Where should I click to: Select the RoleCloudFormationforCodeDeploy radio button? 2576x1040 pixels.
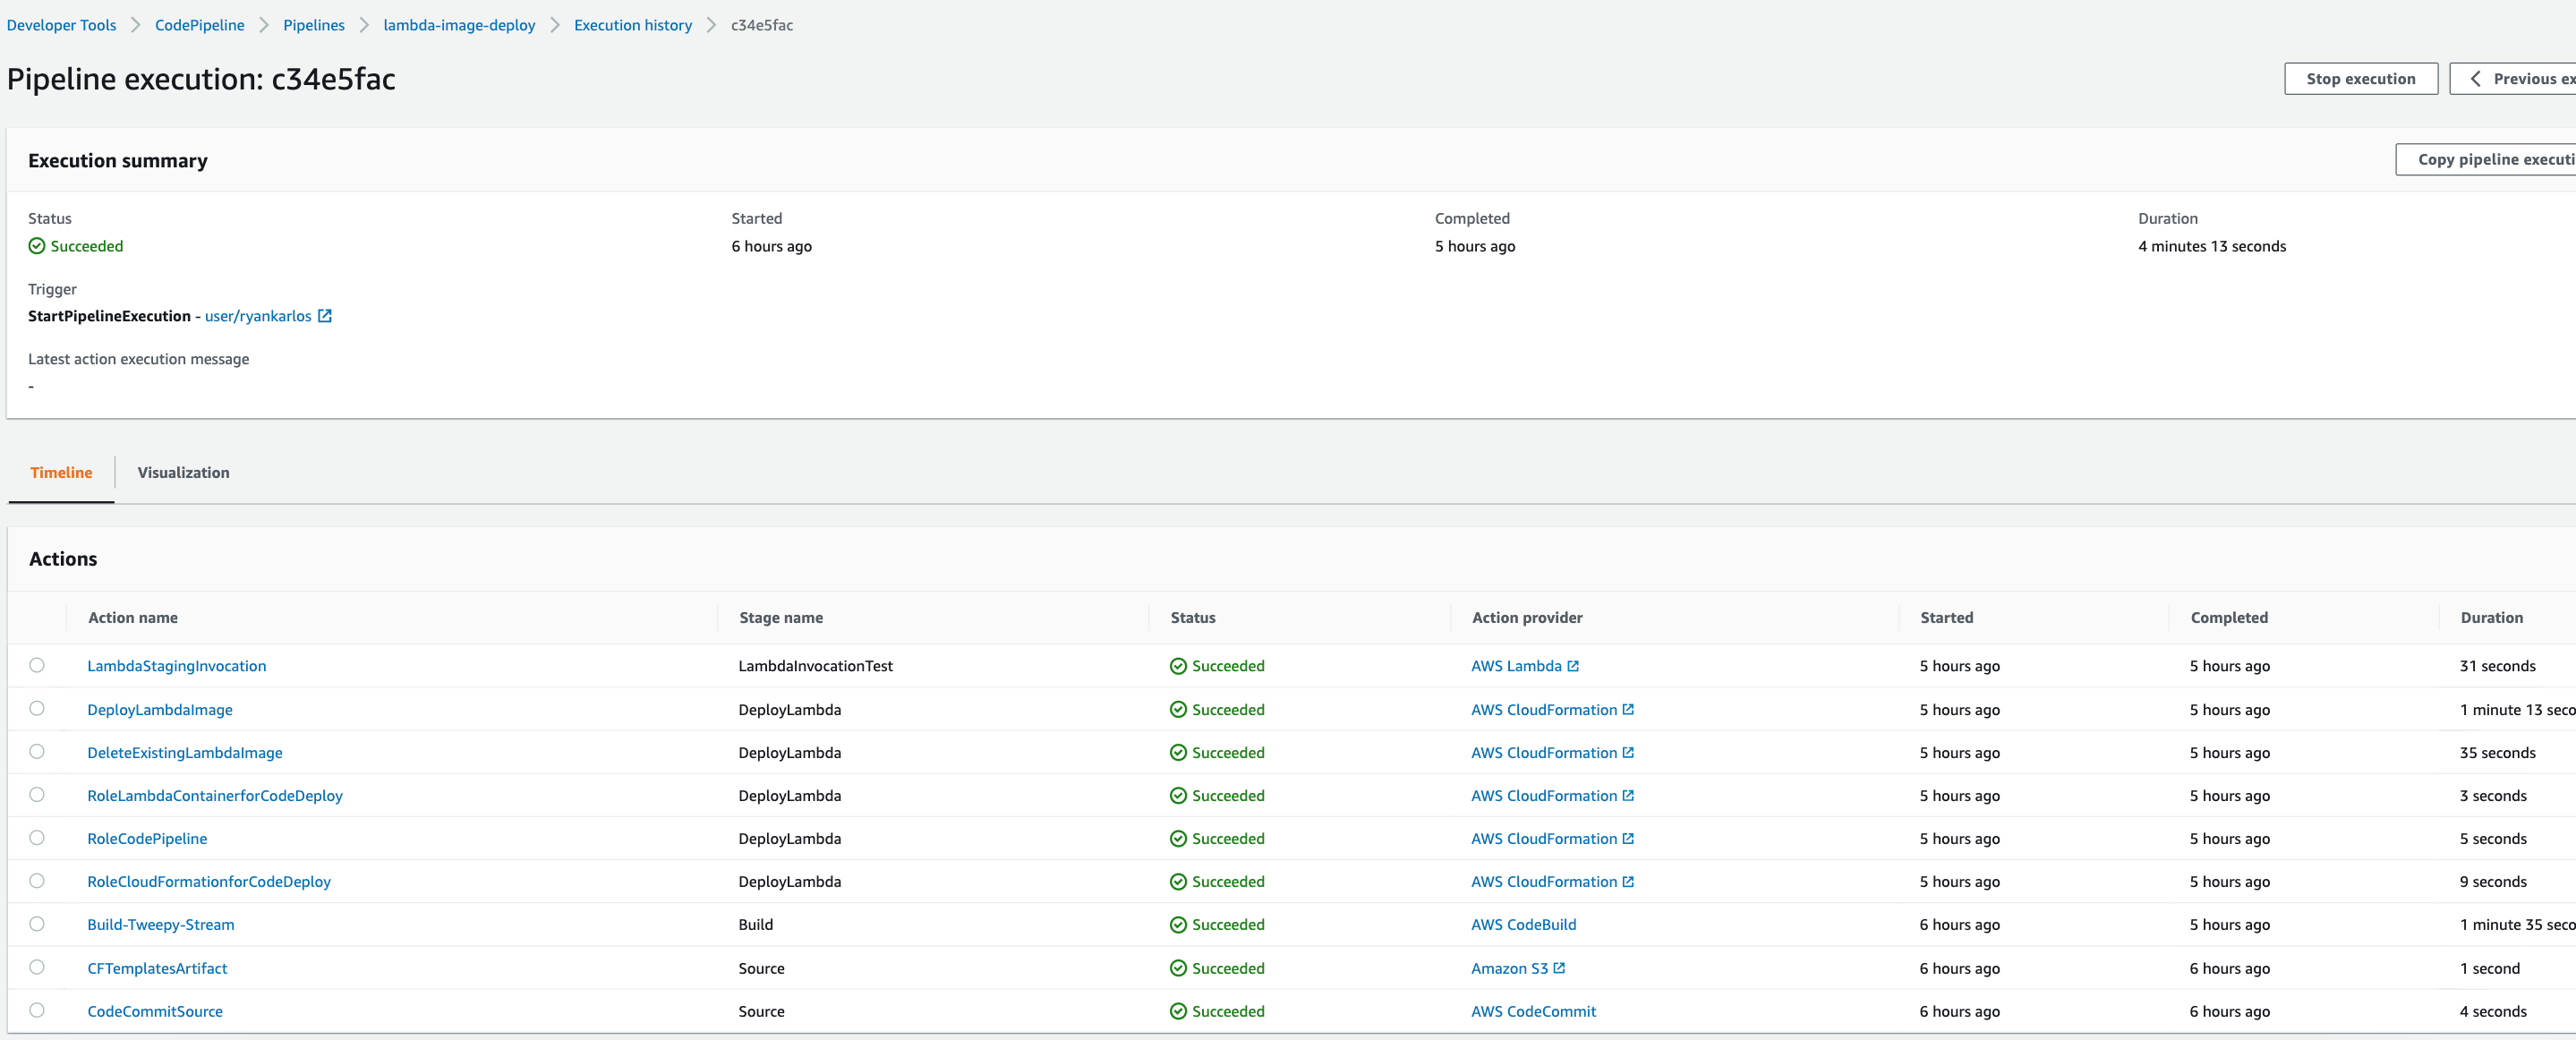37,880
